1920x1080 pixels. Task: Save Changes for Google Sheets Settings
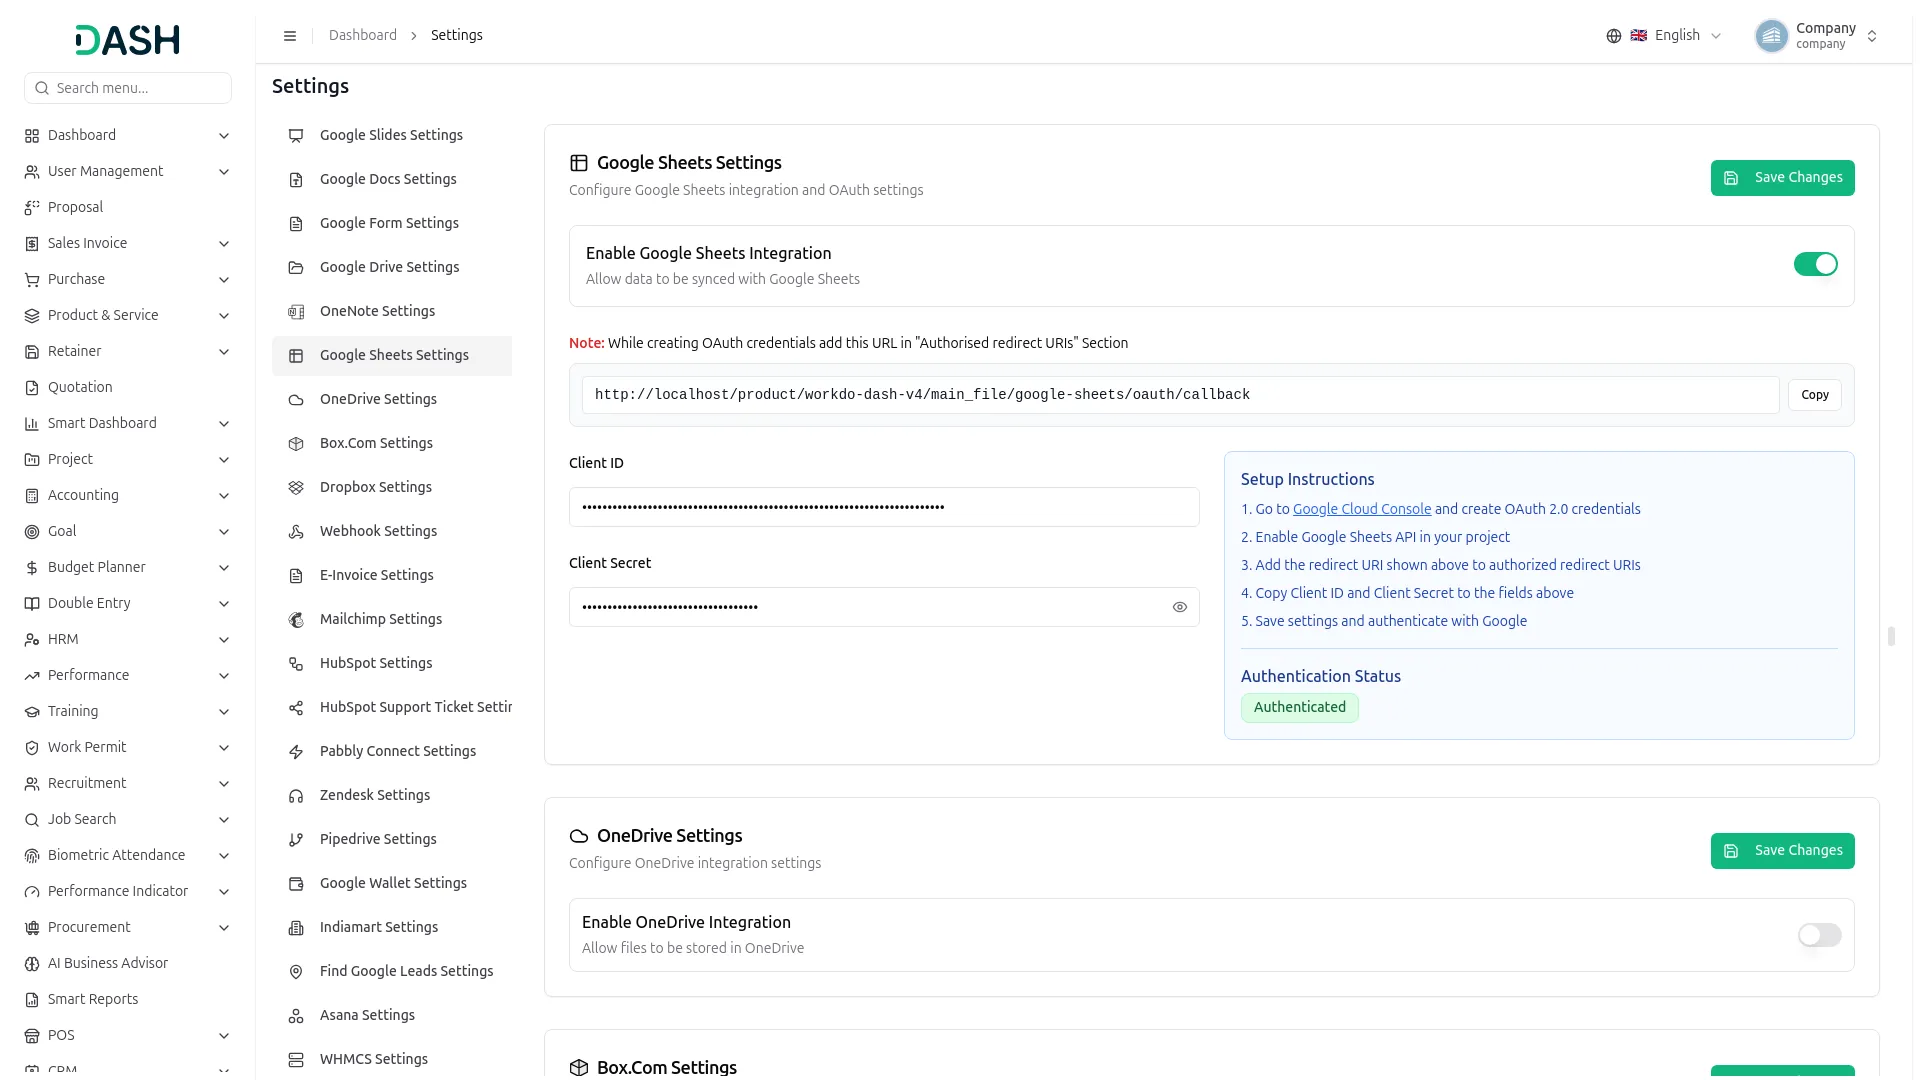point(1782,178)
